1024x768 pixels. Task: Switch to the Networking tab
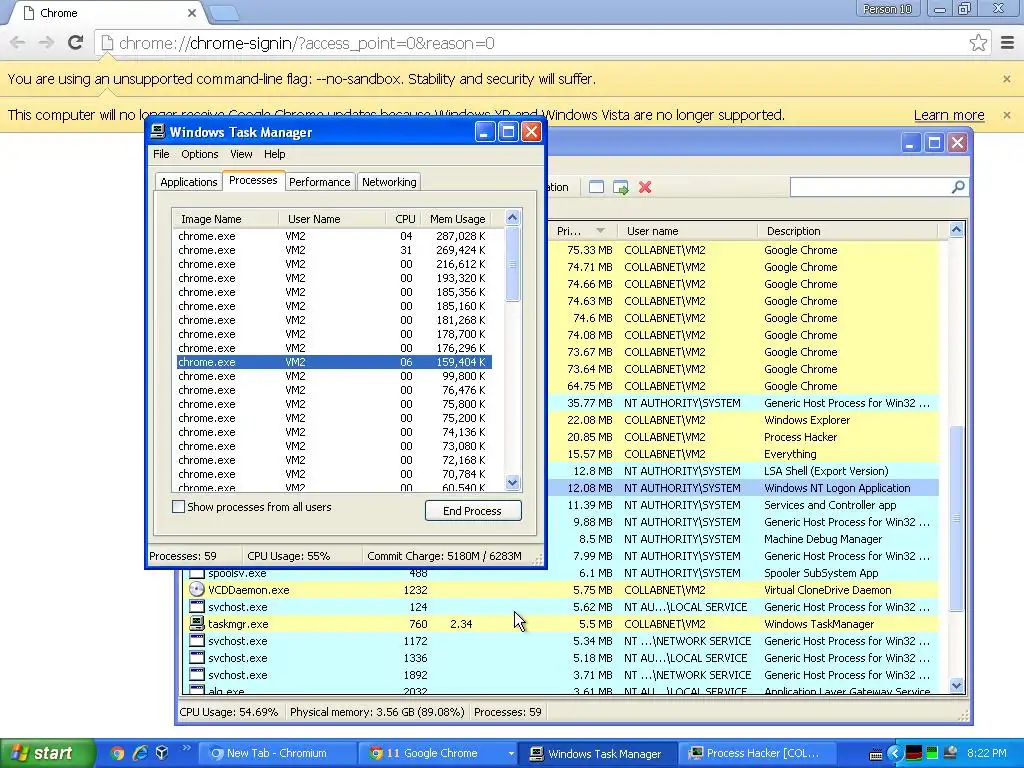click(x=389, y=182)
